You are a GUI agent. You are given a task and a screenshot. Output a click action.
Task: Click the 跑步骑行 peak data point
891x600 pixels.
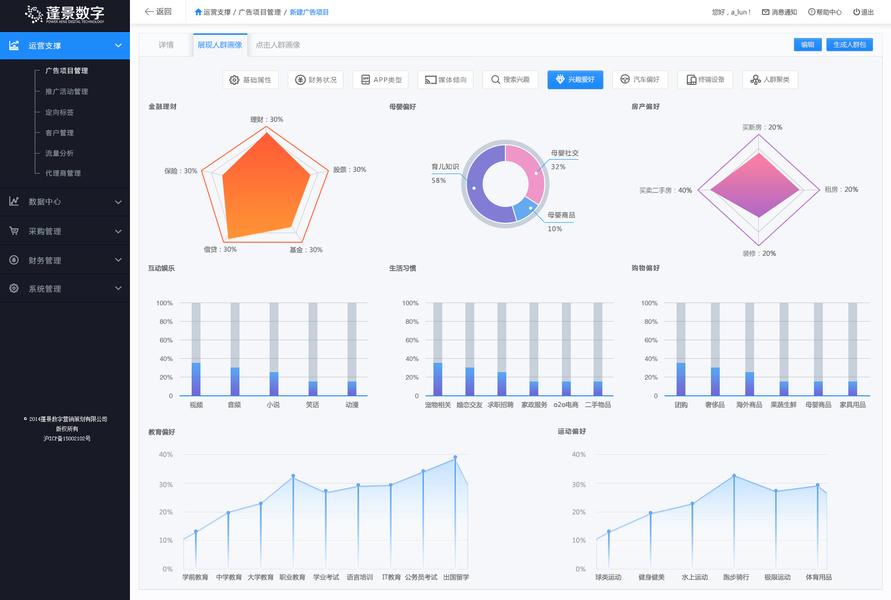coord(734,476)
